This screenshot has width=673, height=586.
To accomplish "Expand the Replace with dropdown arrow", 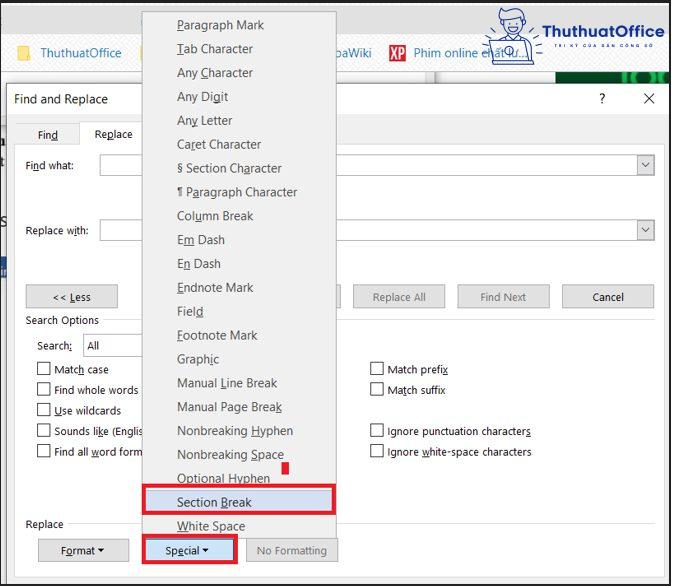I will (645, 230).
